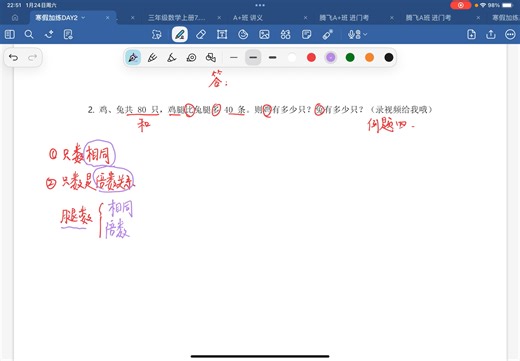Choose the shapes pen option

coord(211,58)
